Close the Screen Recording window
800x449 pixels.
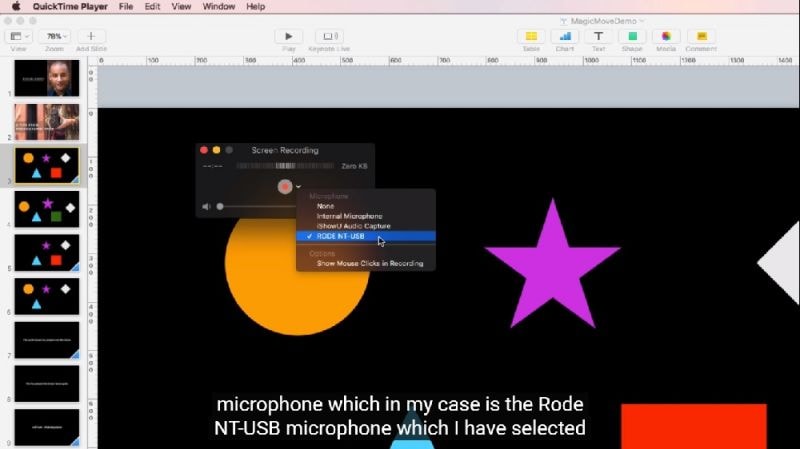[204, 150]
